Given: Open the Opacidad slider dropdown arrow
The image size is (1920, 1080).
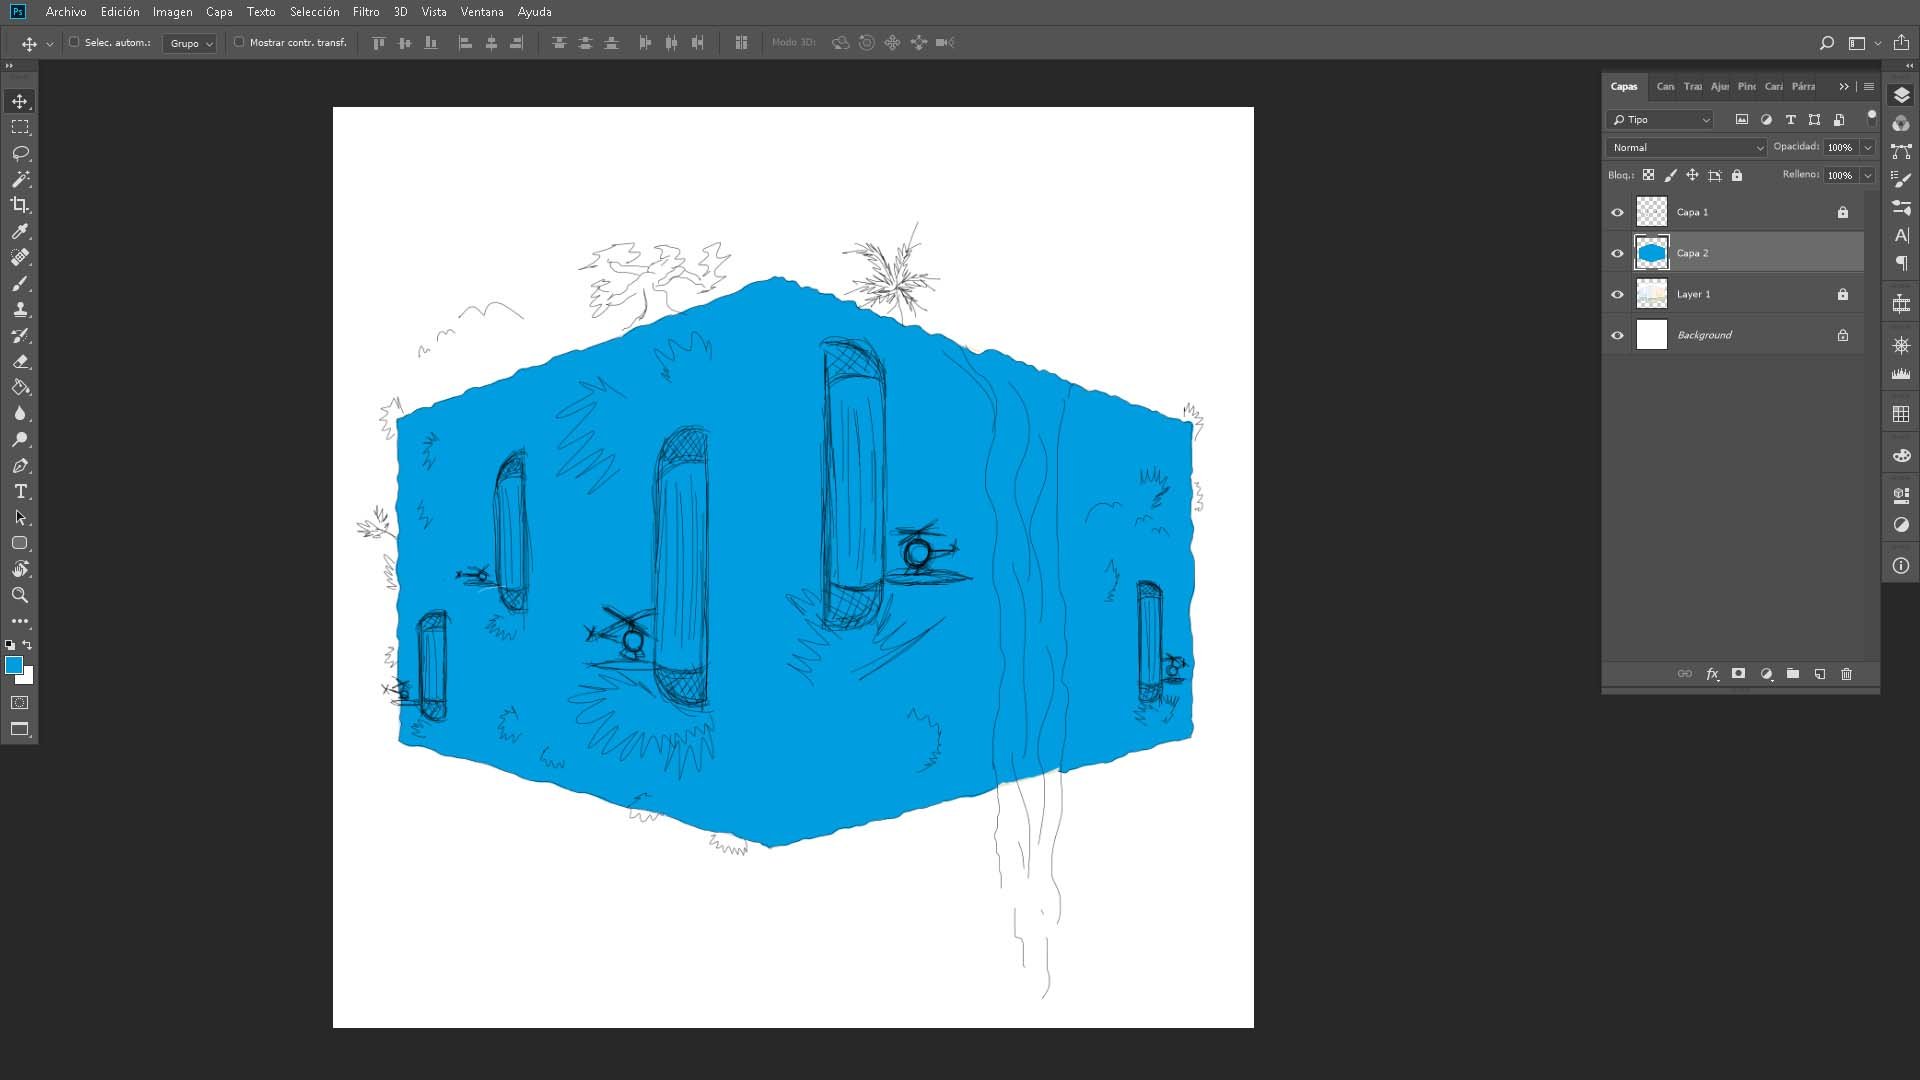Looking at the screenshot, I should pyautogui.click(x=1867, y=147).
